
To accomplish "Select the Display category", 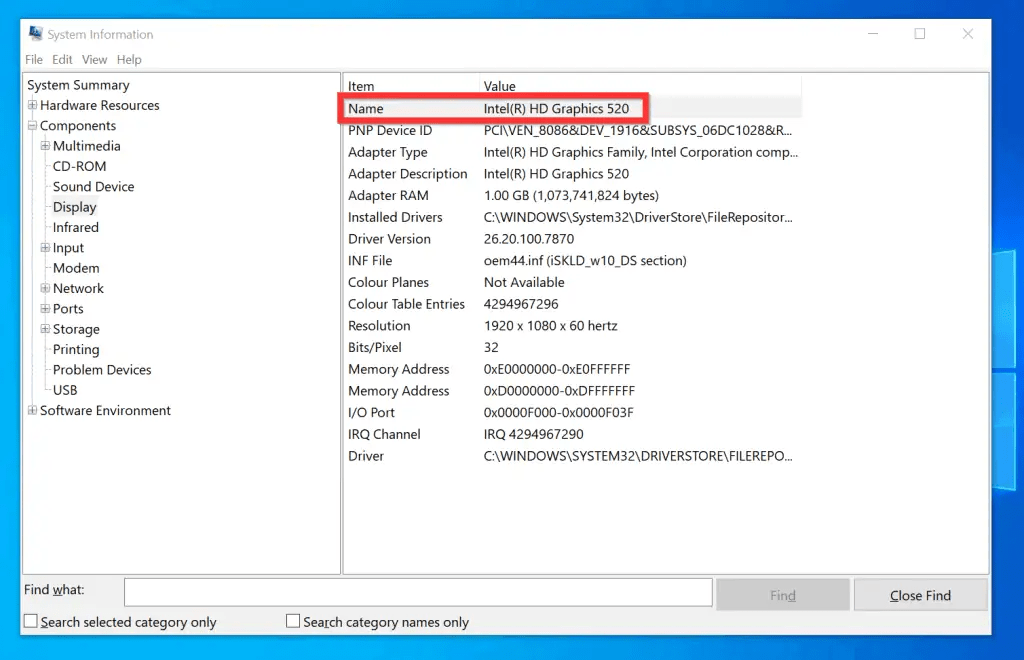I will [74, 207].
